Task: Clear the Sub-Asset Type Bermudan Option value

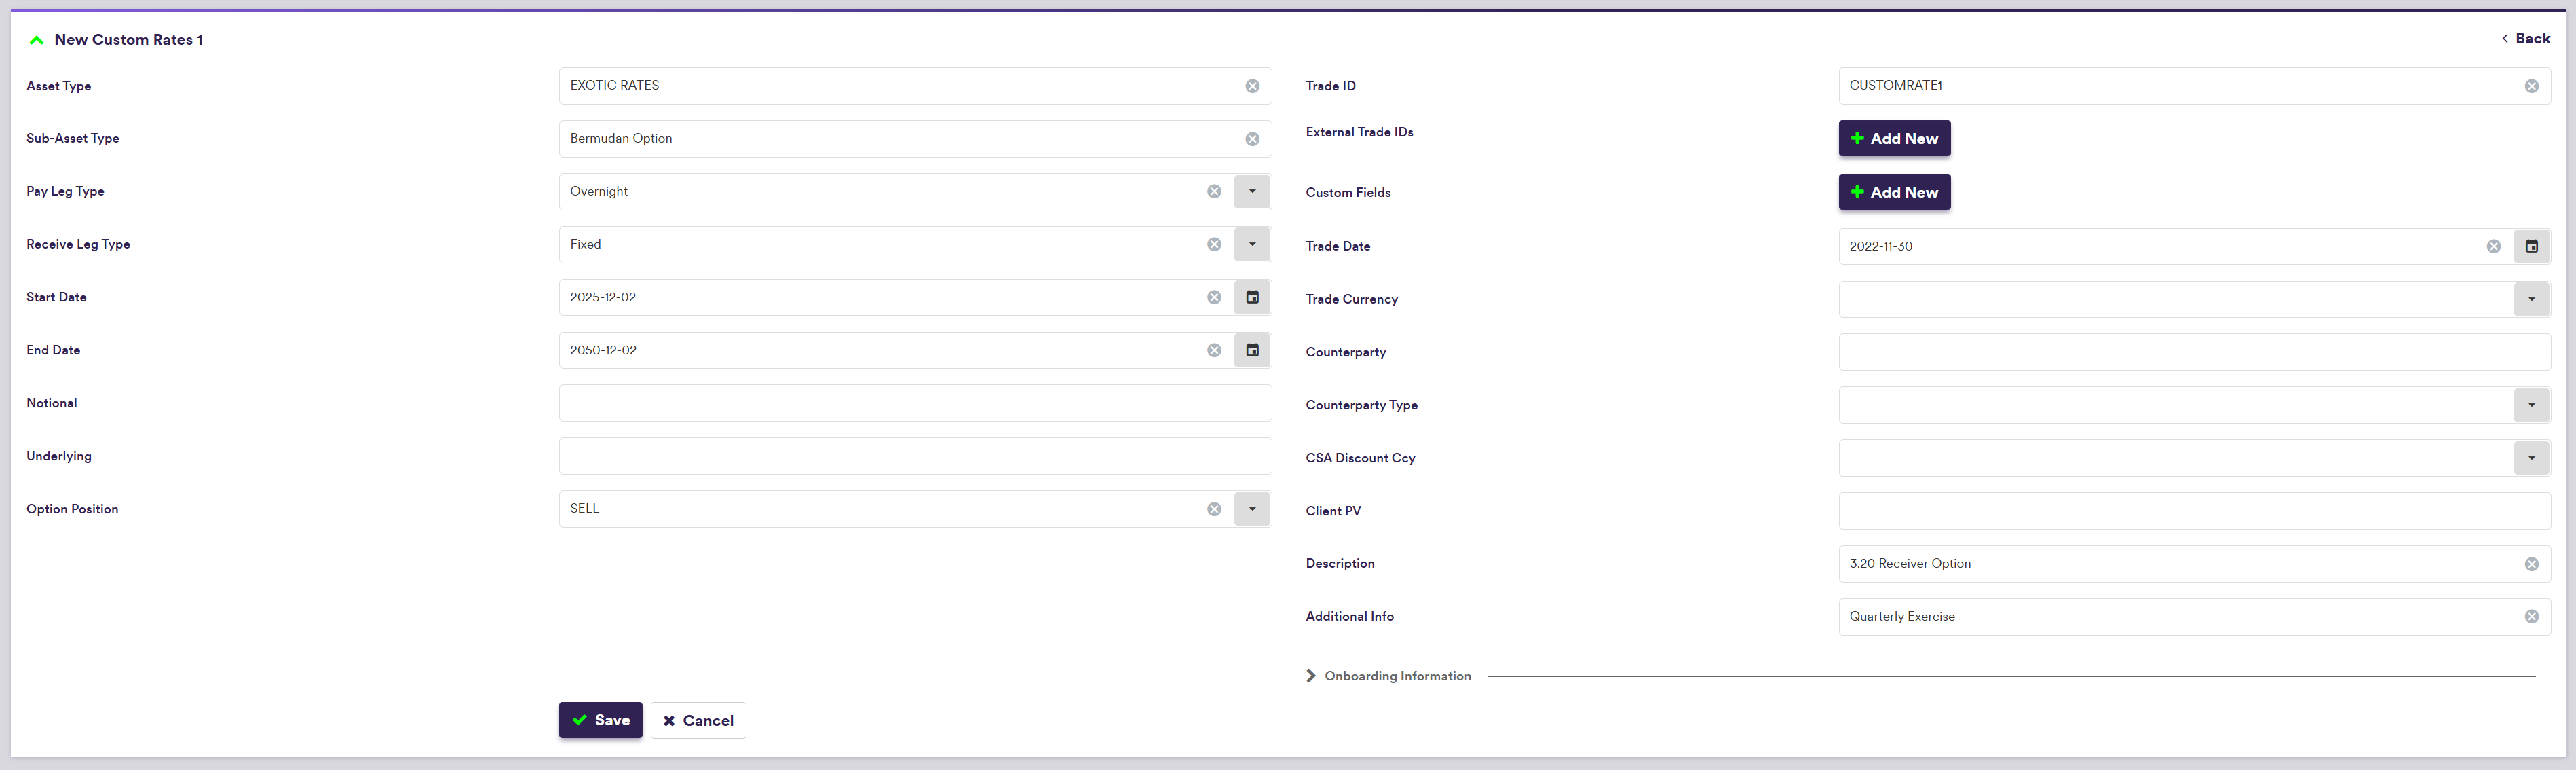Action: (1252, 139)
